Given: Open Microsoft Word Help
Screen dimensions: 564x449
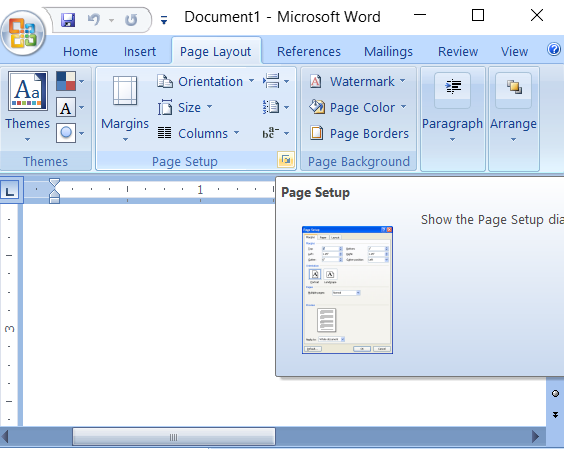Looking at the screenshot, I should [x=554, y=49].
